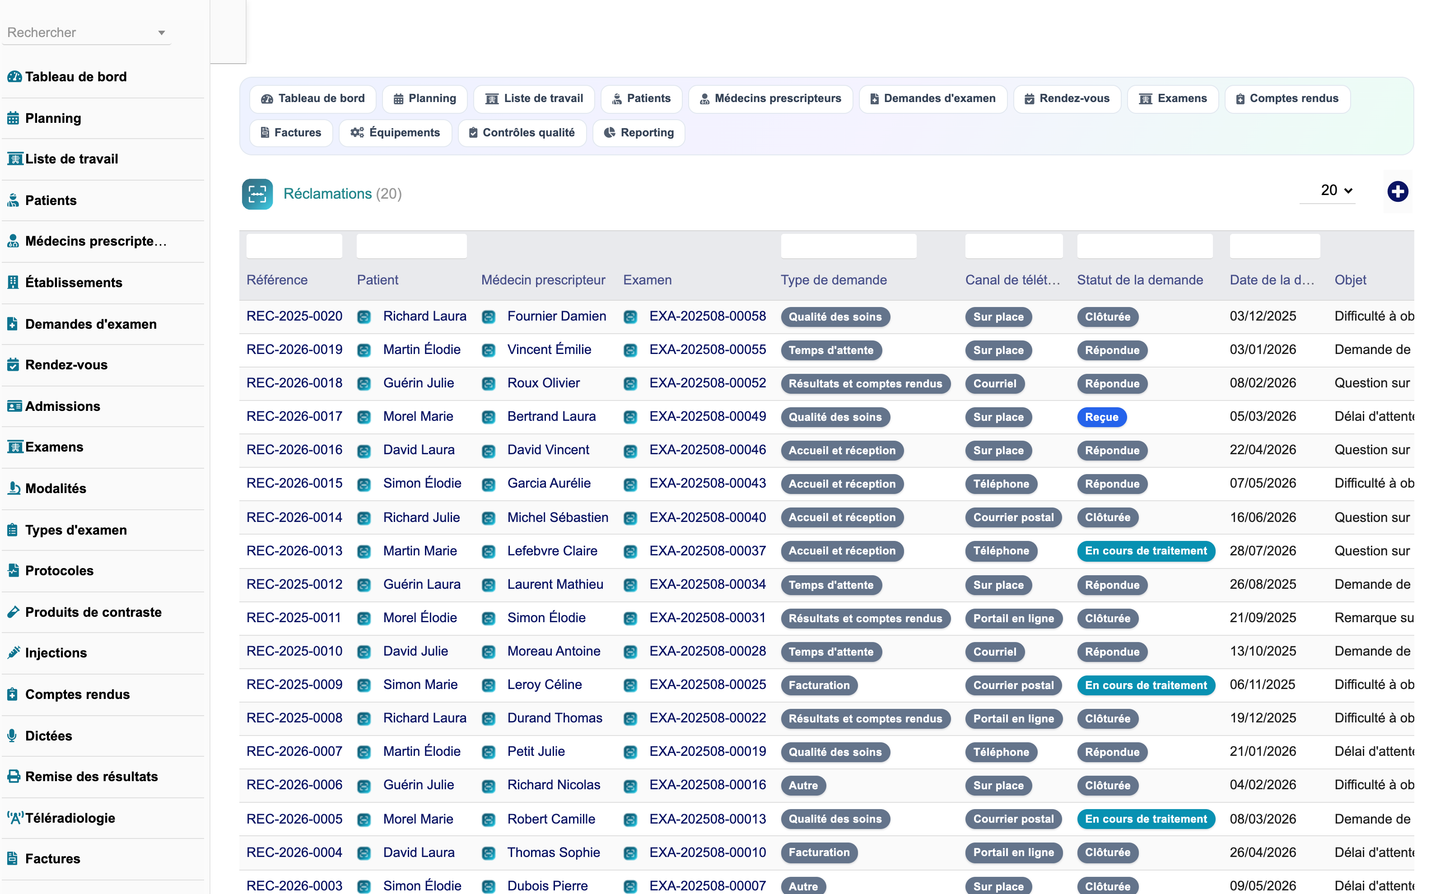Click date cell 22/04/2026
Image resolution: width=1445 pixels, height=894 pixels.
(x=1263, y=450)
